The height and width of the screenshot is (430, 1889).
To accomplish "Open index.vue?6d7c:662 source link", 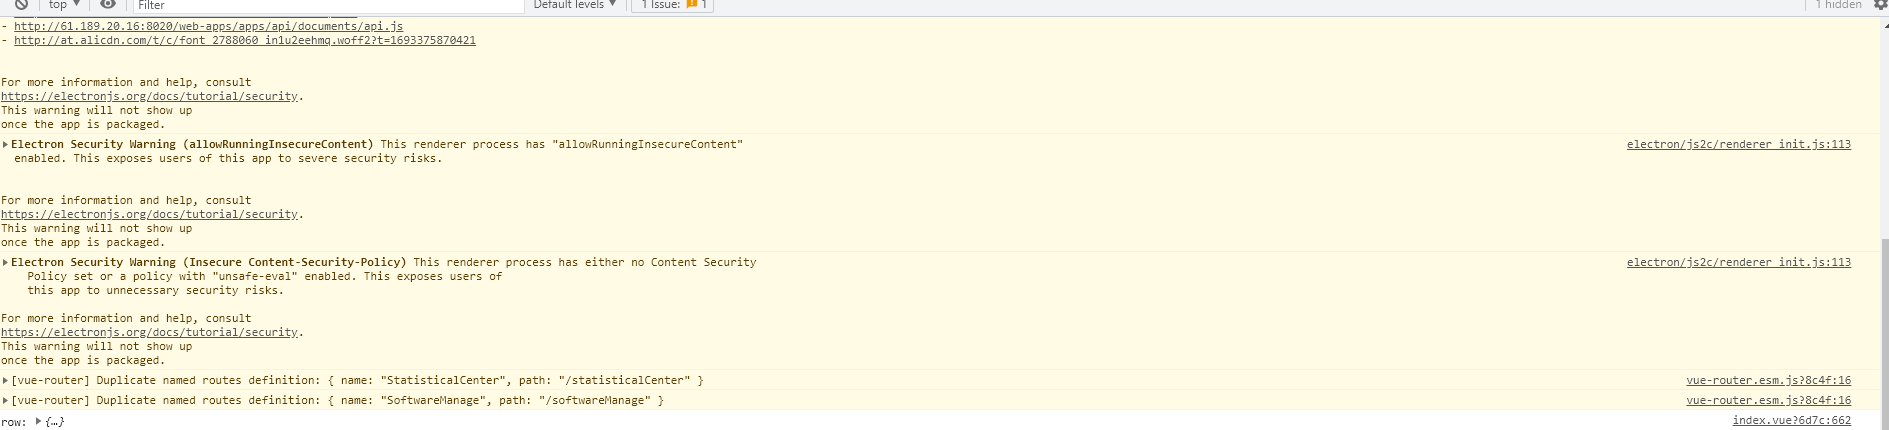I will pyautogui.click(x=1791, y=421).
